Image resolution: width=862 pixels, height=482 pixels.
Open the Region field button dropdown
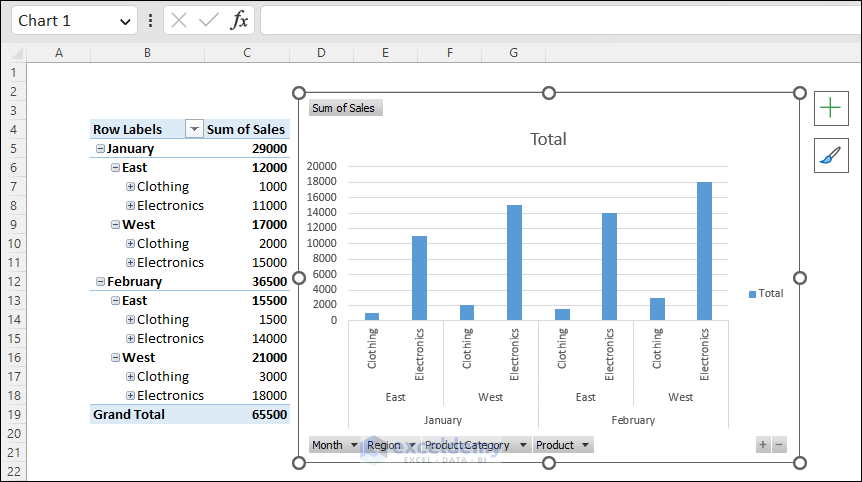coord(412,445)
